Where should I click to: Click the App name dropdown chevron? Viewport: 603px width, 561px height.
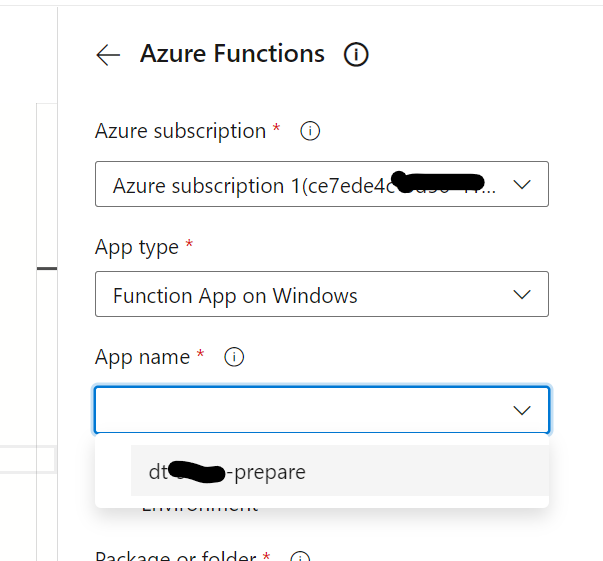click(522, 410)
